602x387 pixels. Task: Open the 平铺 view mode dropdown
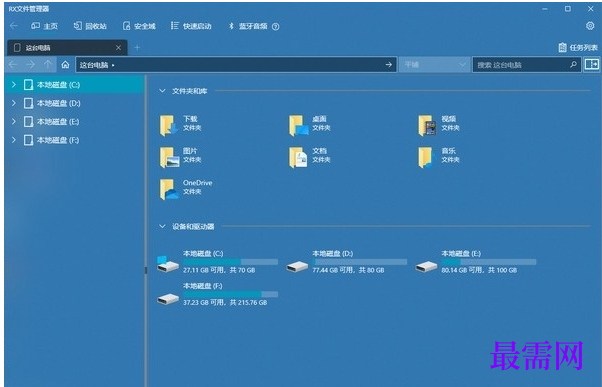point(435,64)
